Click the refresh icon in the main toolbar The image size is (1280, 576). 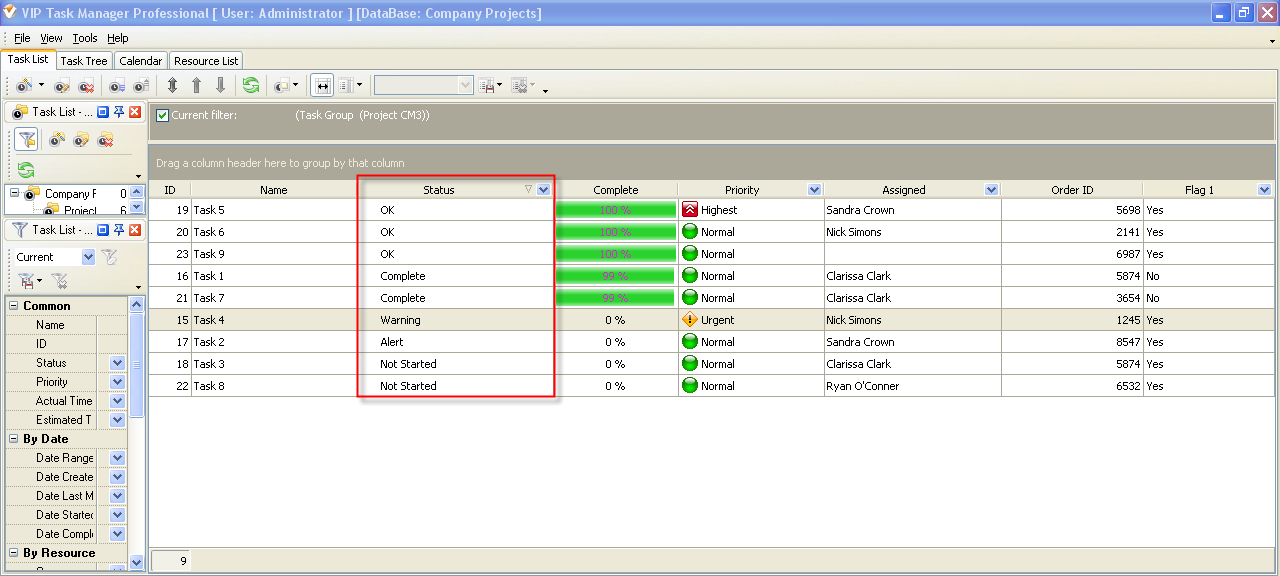click(x=250, y=86)
